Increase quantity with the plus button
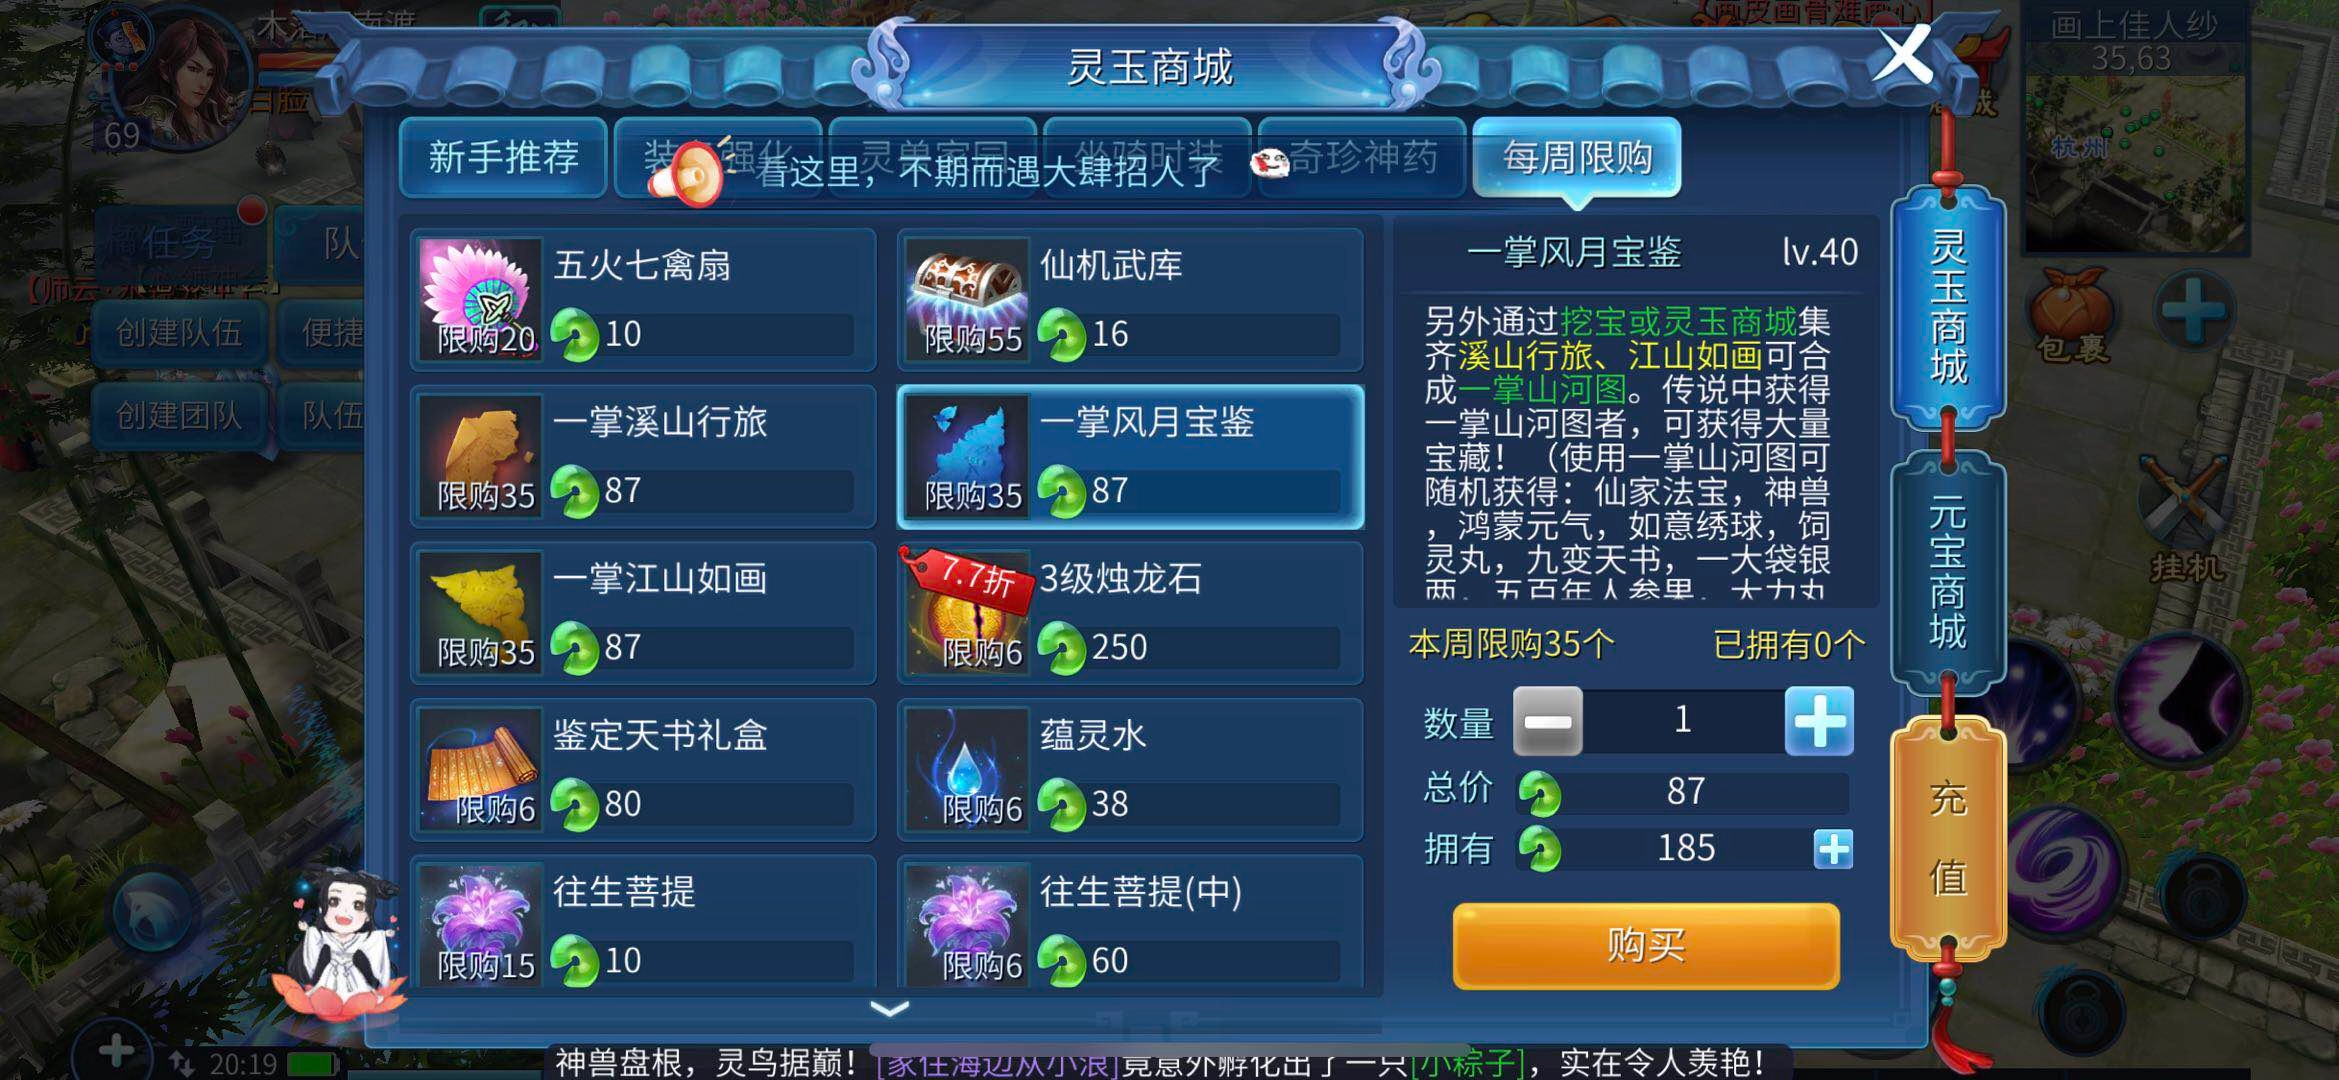 pos(1819,721)
